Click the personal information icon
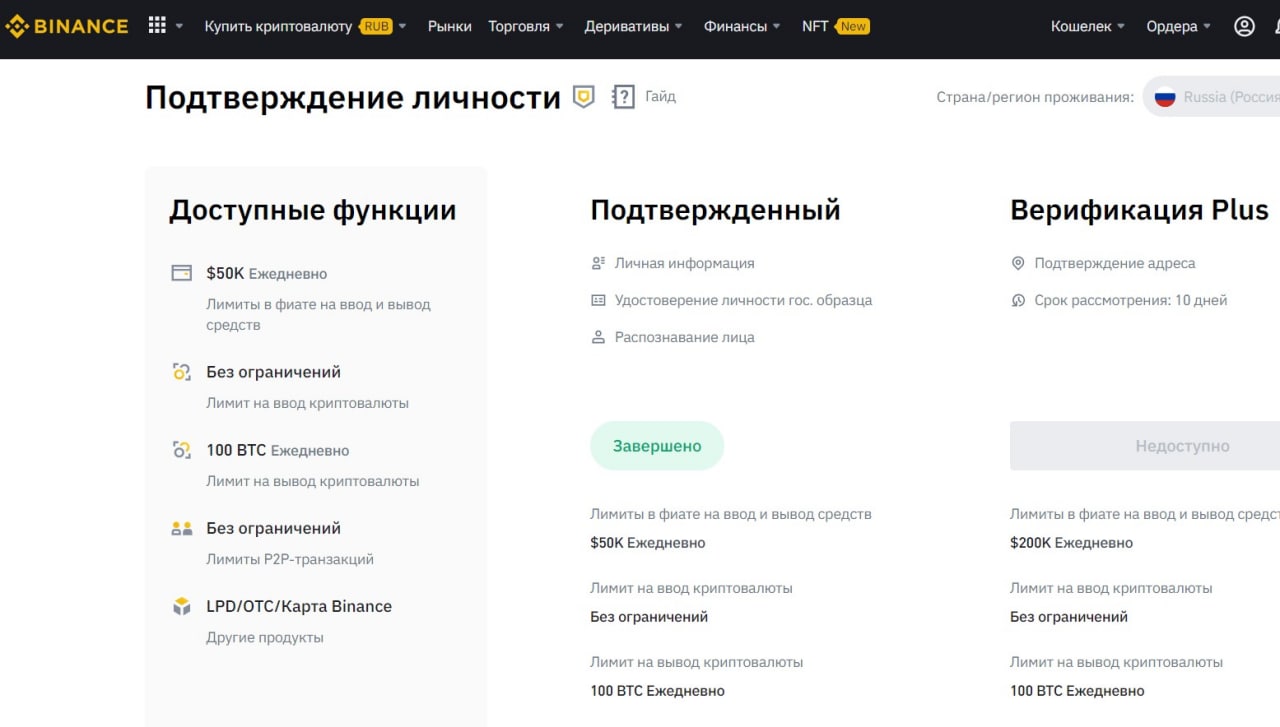Viewport: 1280px width, 727px height. point(598,263)
